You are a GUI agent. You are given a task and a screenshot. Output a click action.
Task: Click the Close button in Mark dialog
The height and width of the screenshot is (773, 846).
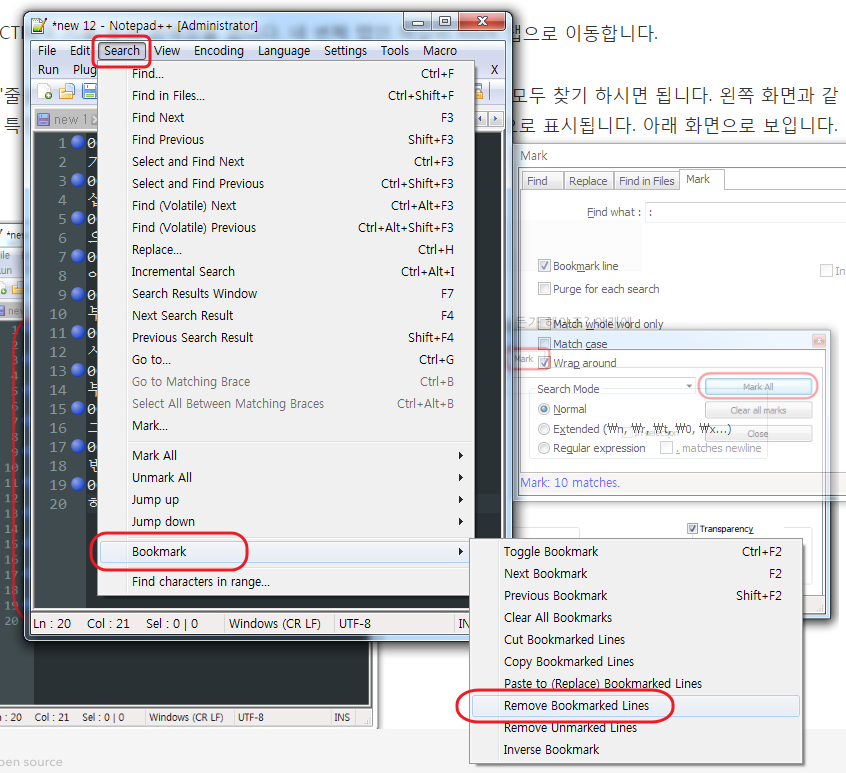point(758,434)
